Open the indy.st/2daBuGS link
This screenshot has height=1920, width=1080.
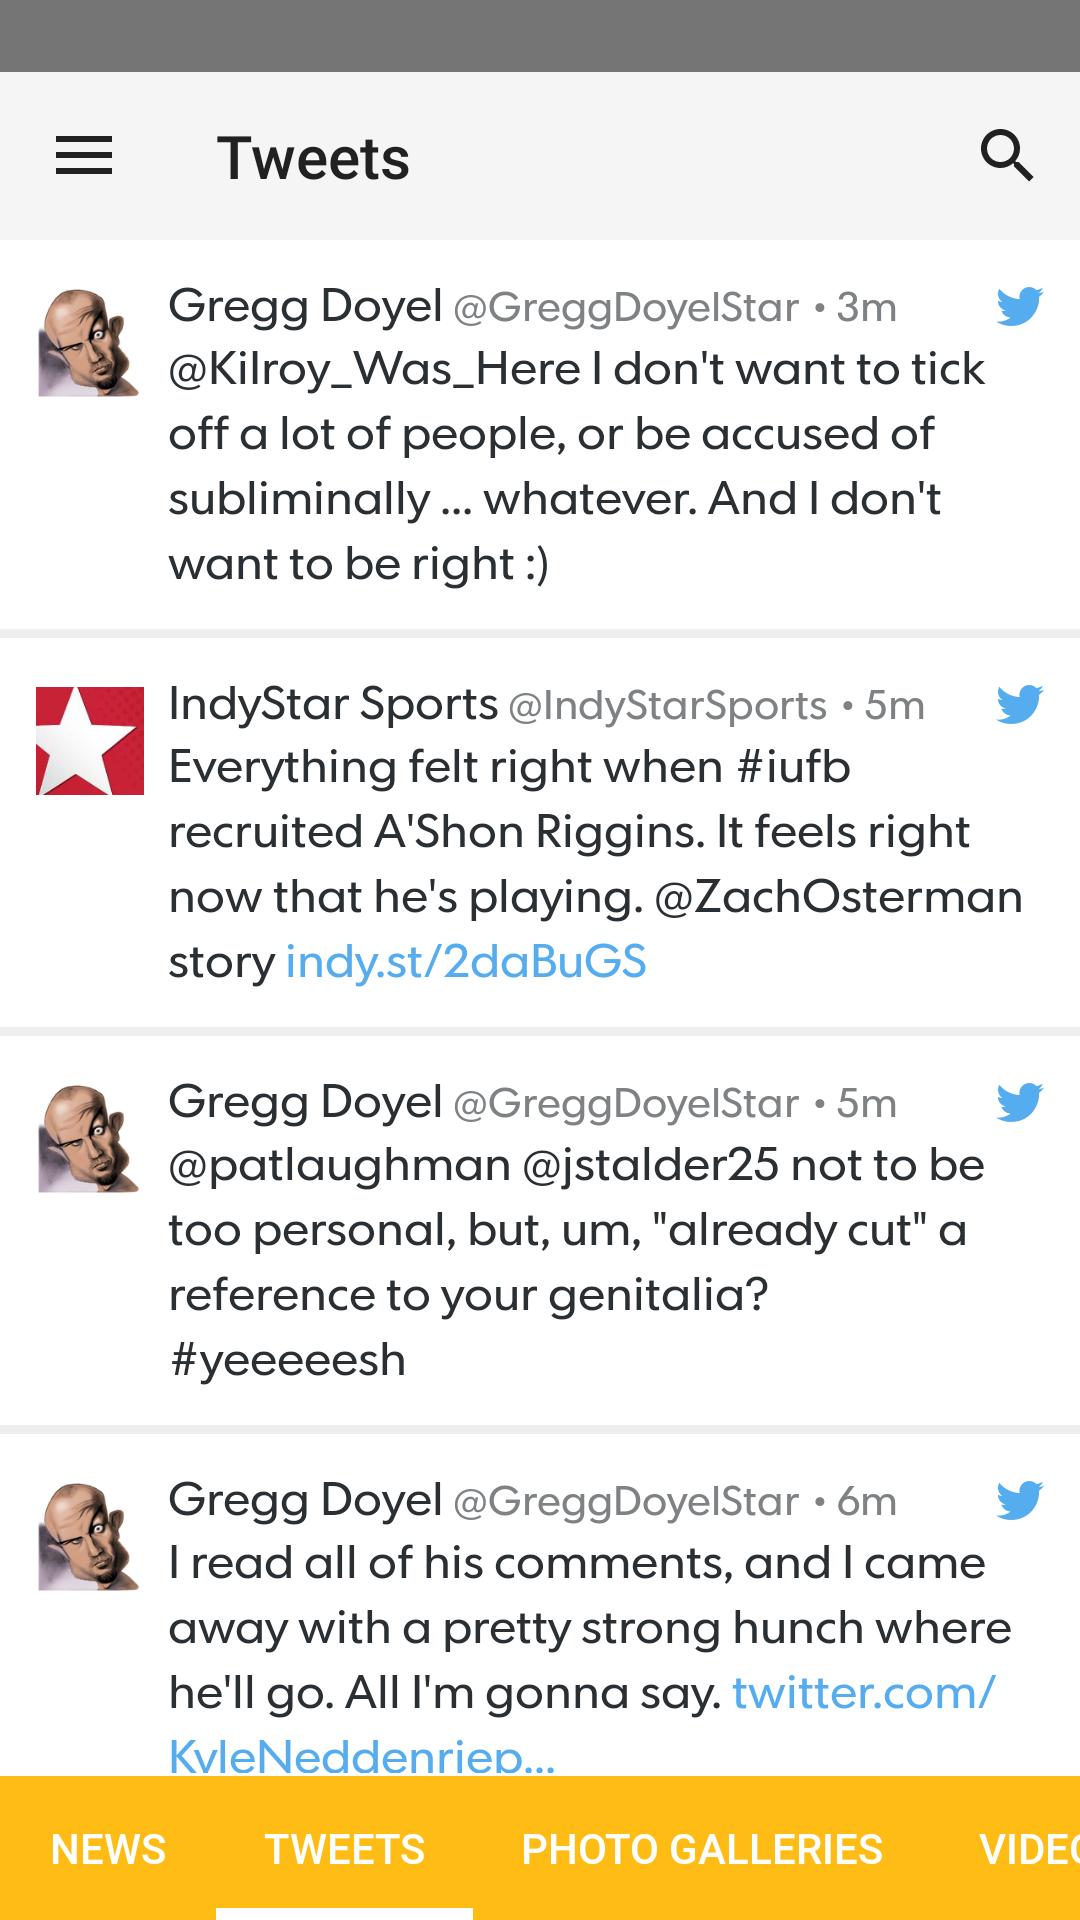click(x=466, y=962)
